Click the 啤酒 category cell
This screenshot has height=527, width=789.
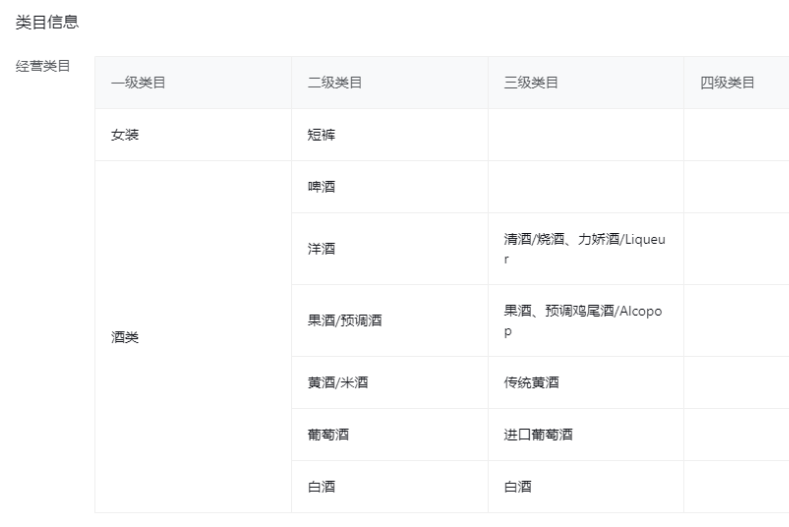coord(321,187)
